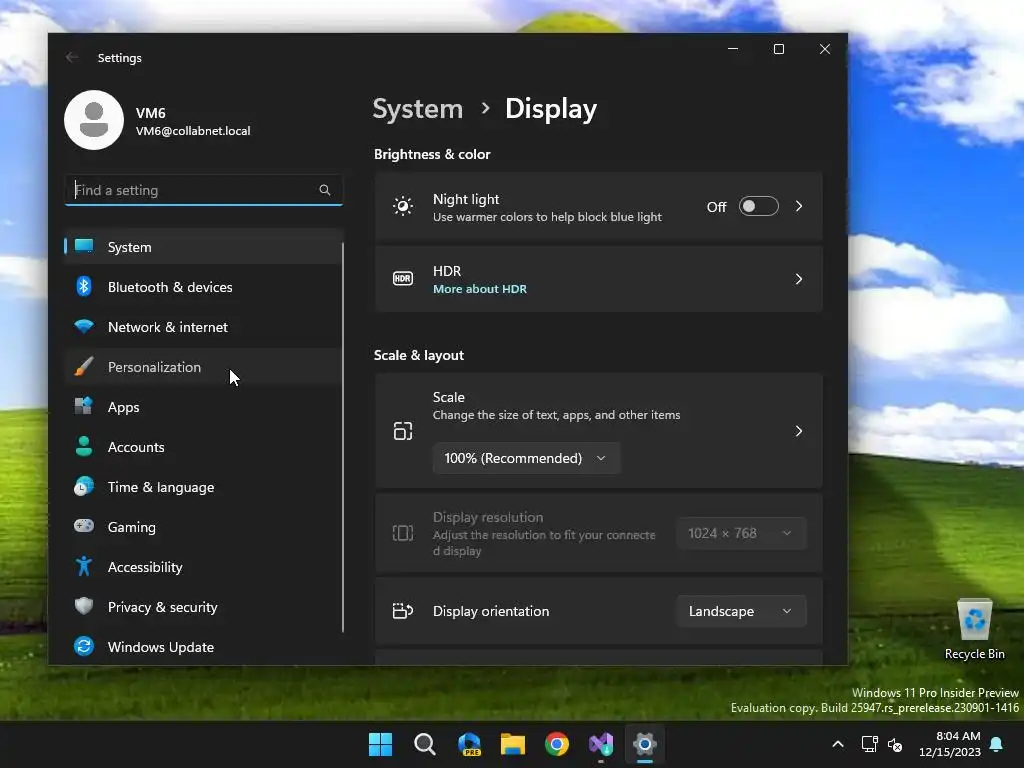Open the taskbar clock showing 8:04 AM
1024x768 pixels.
pos(950,744)
